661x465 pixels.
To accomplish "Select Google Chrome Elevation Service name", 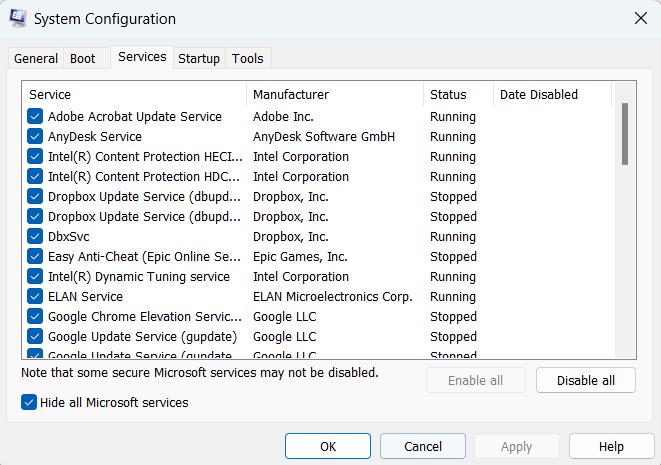I will [145, 317].
